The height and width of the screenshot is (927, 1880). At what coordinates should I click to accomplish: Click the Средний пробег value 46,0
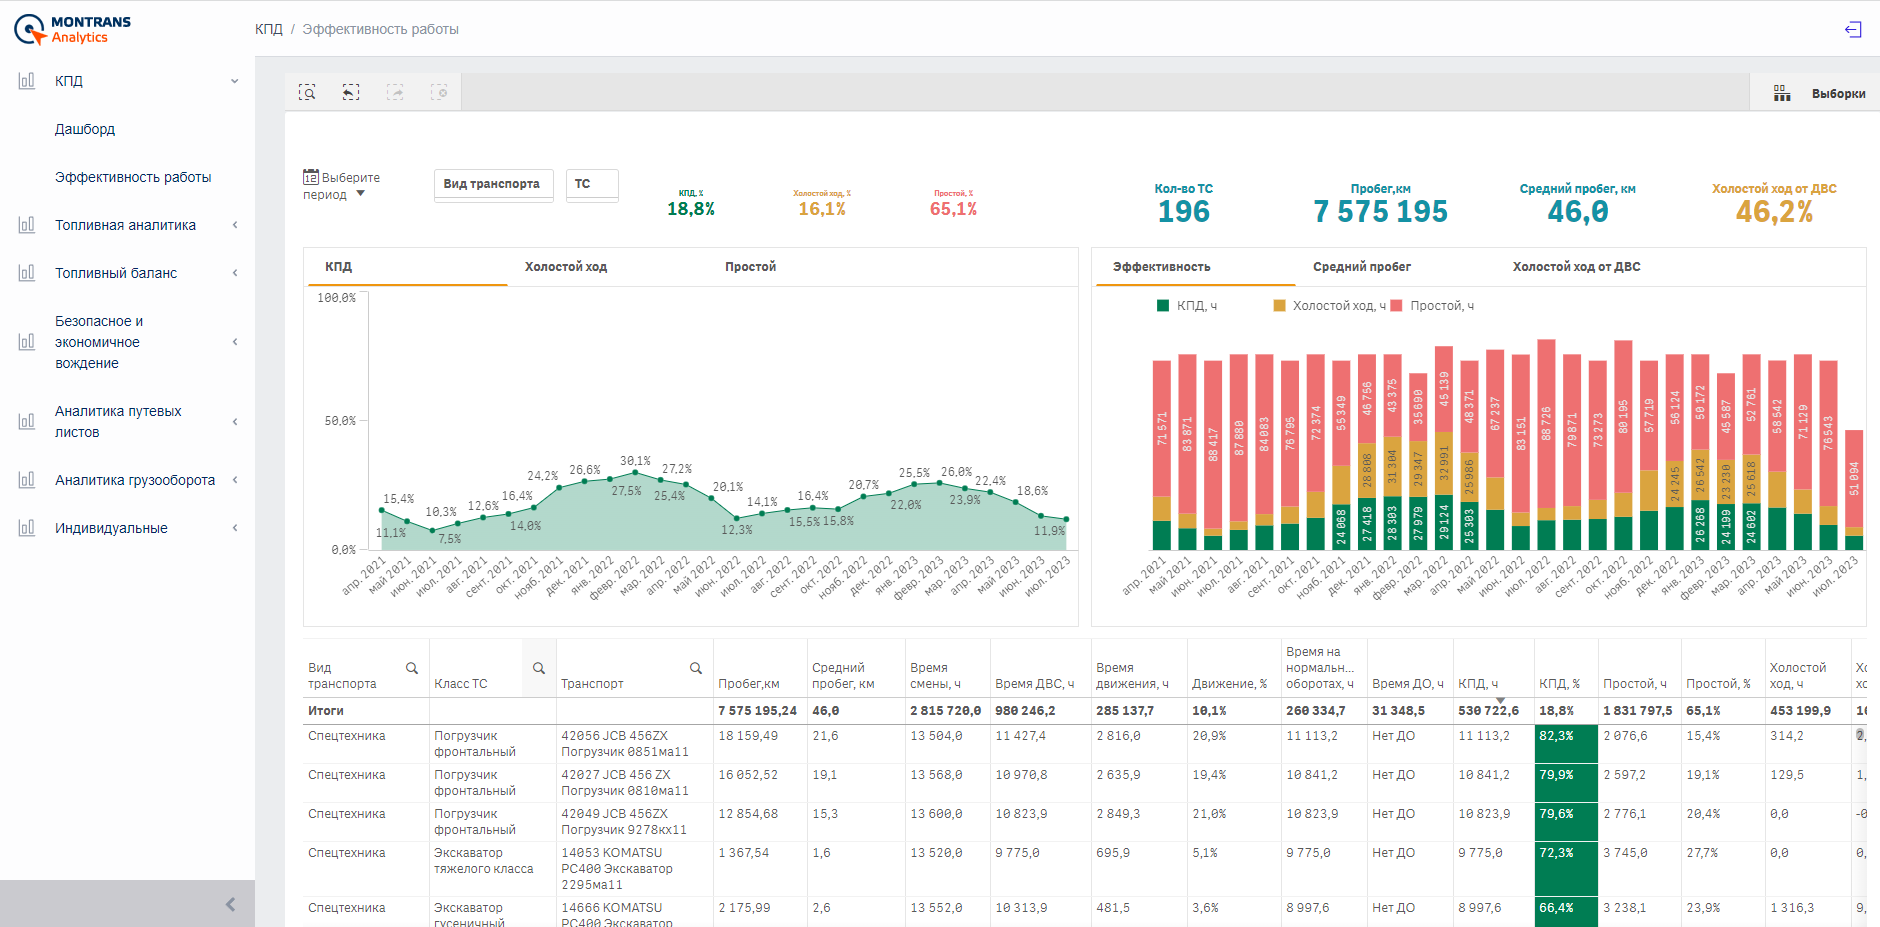point(1578,212)
